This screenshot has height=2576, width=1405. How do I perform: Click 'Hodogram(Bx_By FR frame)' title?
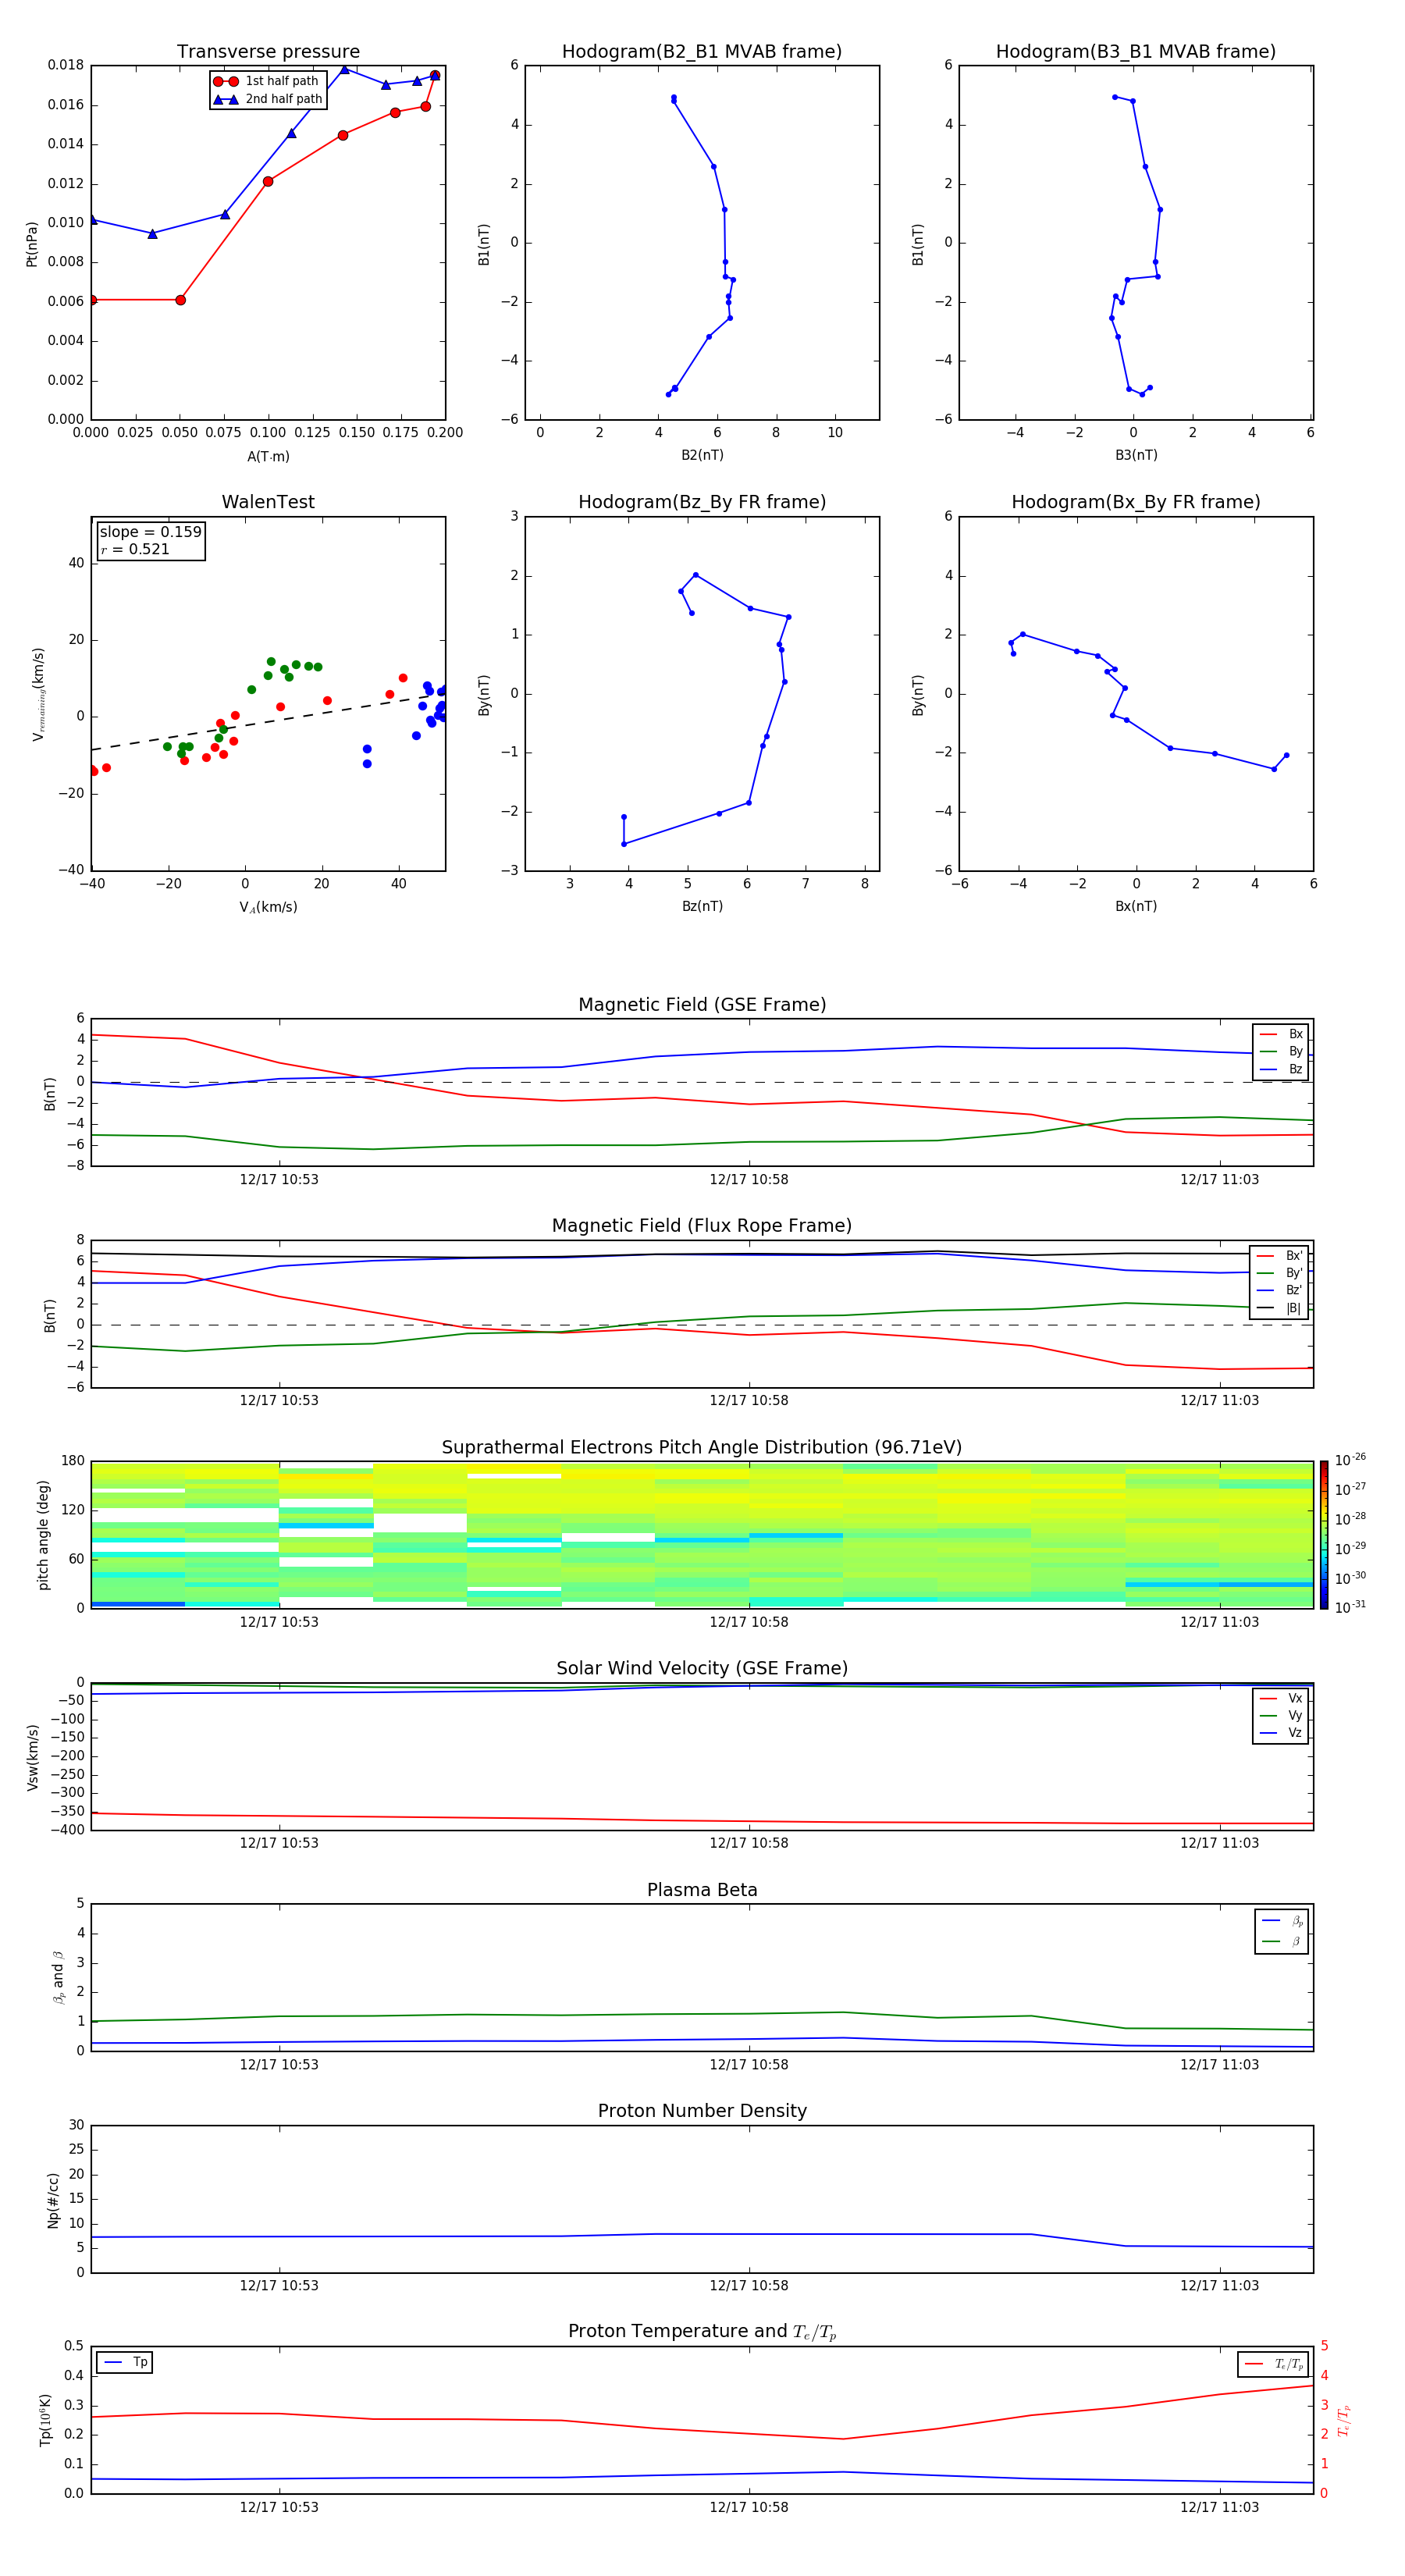(x=1136, y=502)
